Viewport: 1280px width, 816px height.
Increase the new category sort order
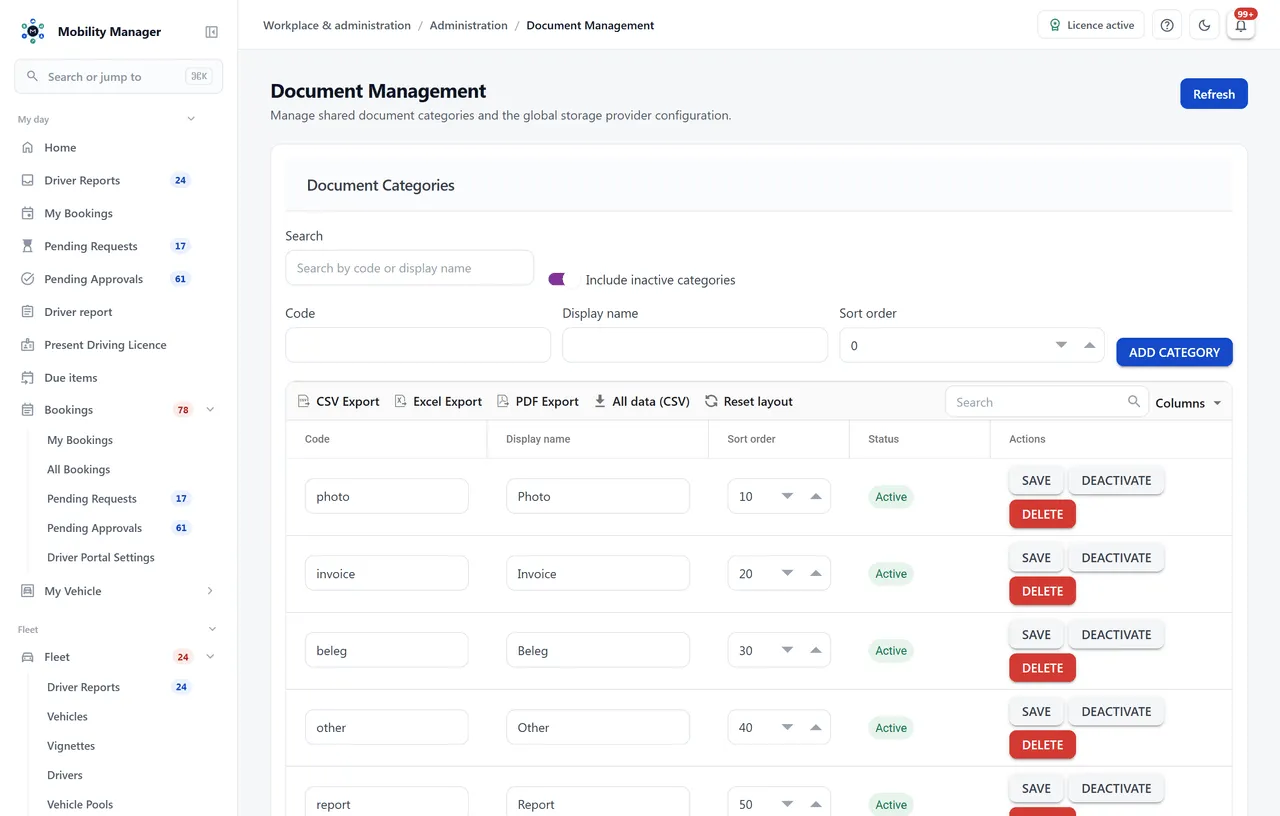click(x=1089, y=345)
